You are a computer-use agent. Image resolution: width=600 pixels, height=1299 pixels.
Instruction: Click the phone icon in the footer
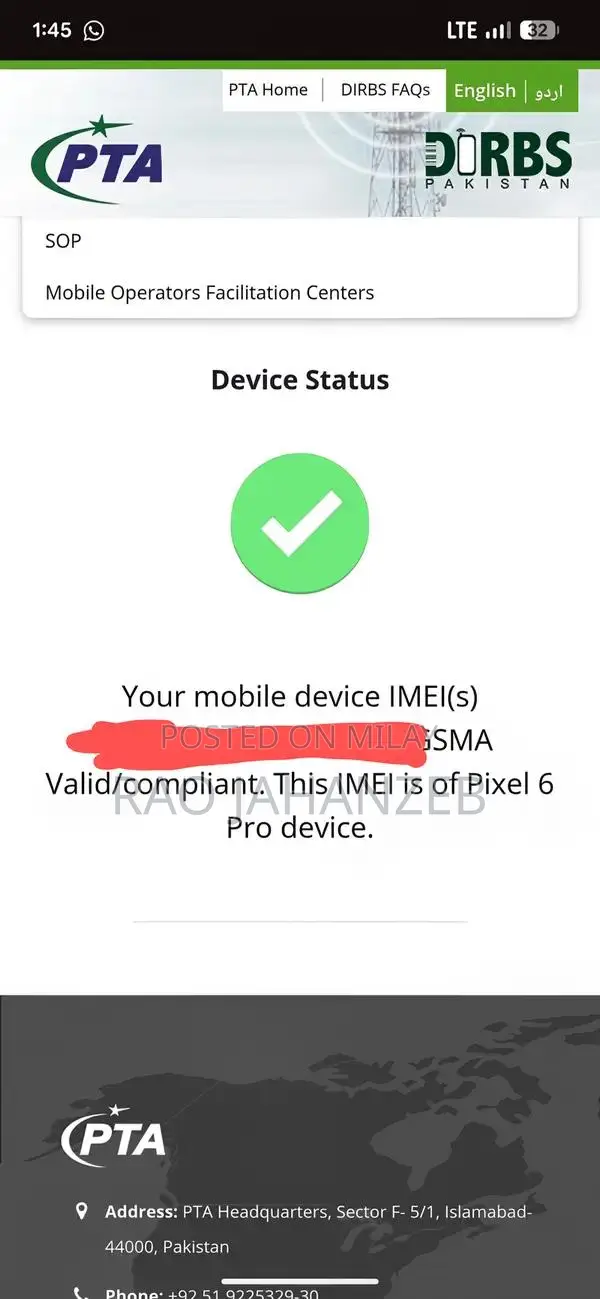[x=81, y=1292]
